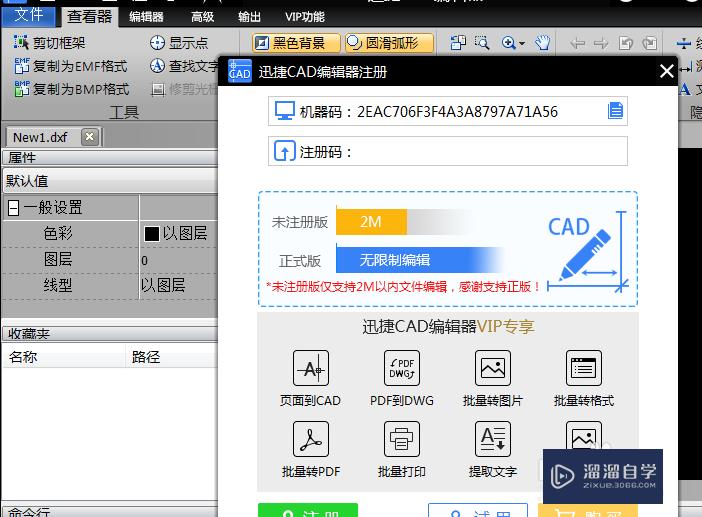Click the rotate-left page toolbar icon
The image size is (702, 517).
click(625, 43)
